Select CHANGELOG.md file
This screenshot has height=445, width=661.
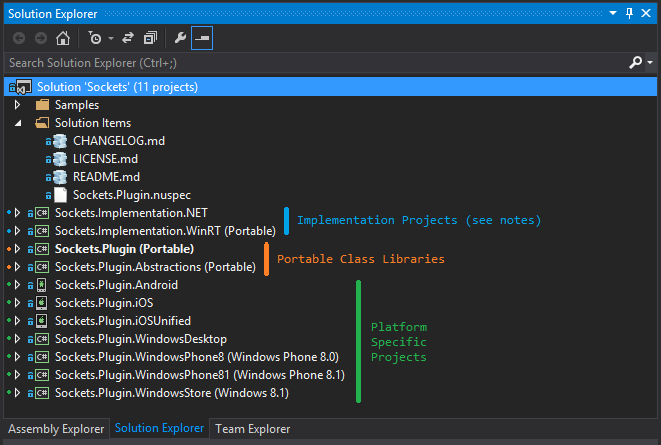pos(119,141)
